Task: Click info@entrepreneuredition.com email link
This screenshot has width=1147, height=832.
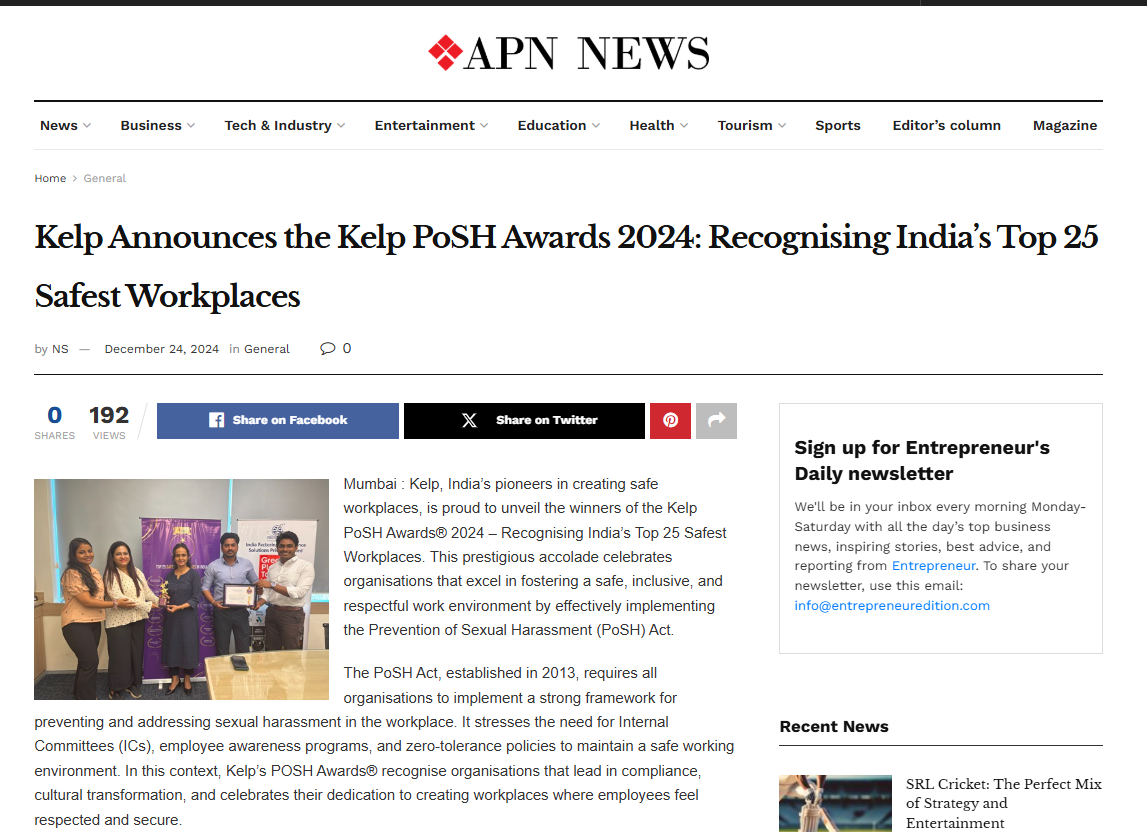Action: click(892, 605)
